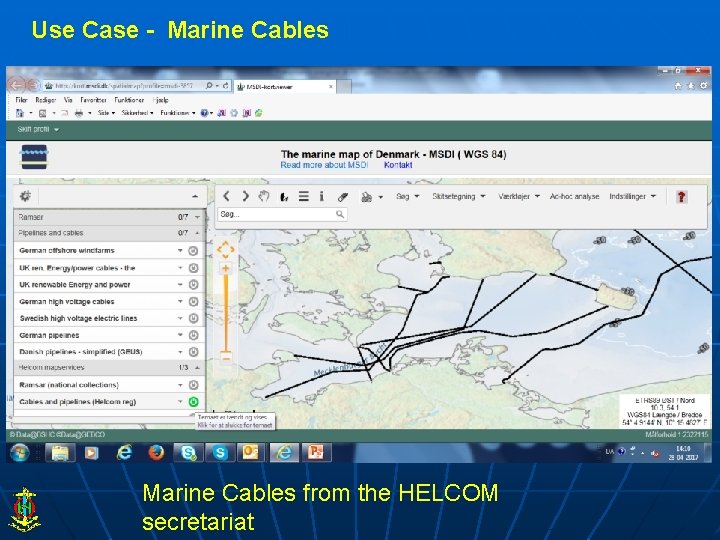Open the browser home icon
720x540 pixels.
pyautogui.click(x=678, y=86)
